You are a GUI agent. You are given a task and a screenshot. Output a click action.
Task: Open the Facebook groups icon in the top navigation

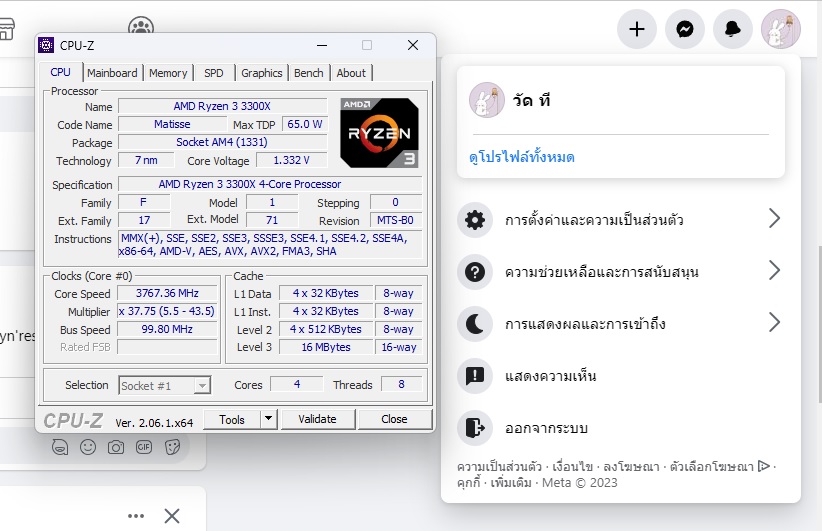(141, 28)
